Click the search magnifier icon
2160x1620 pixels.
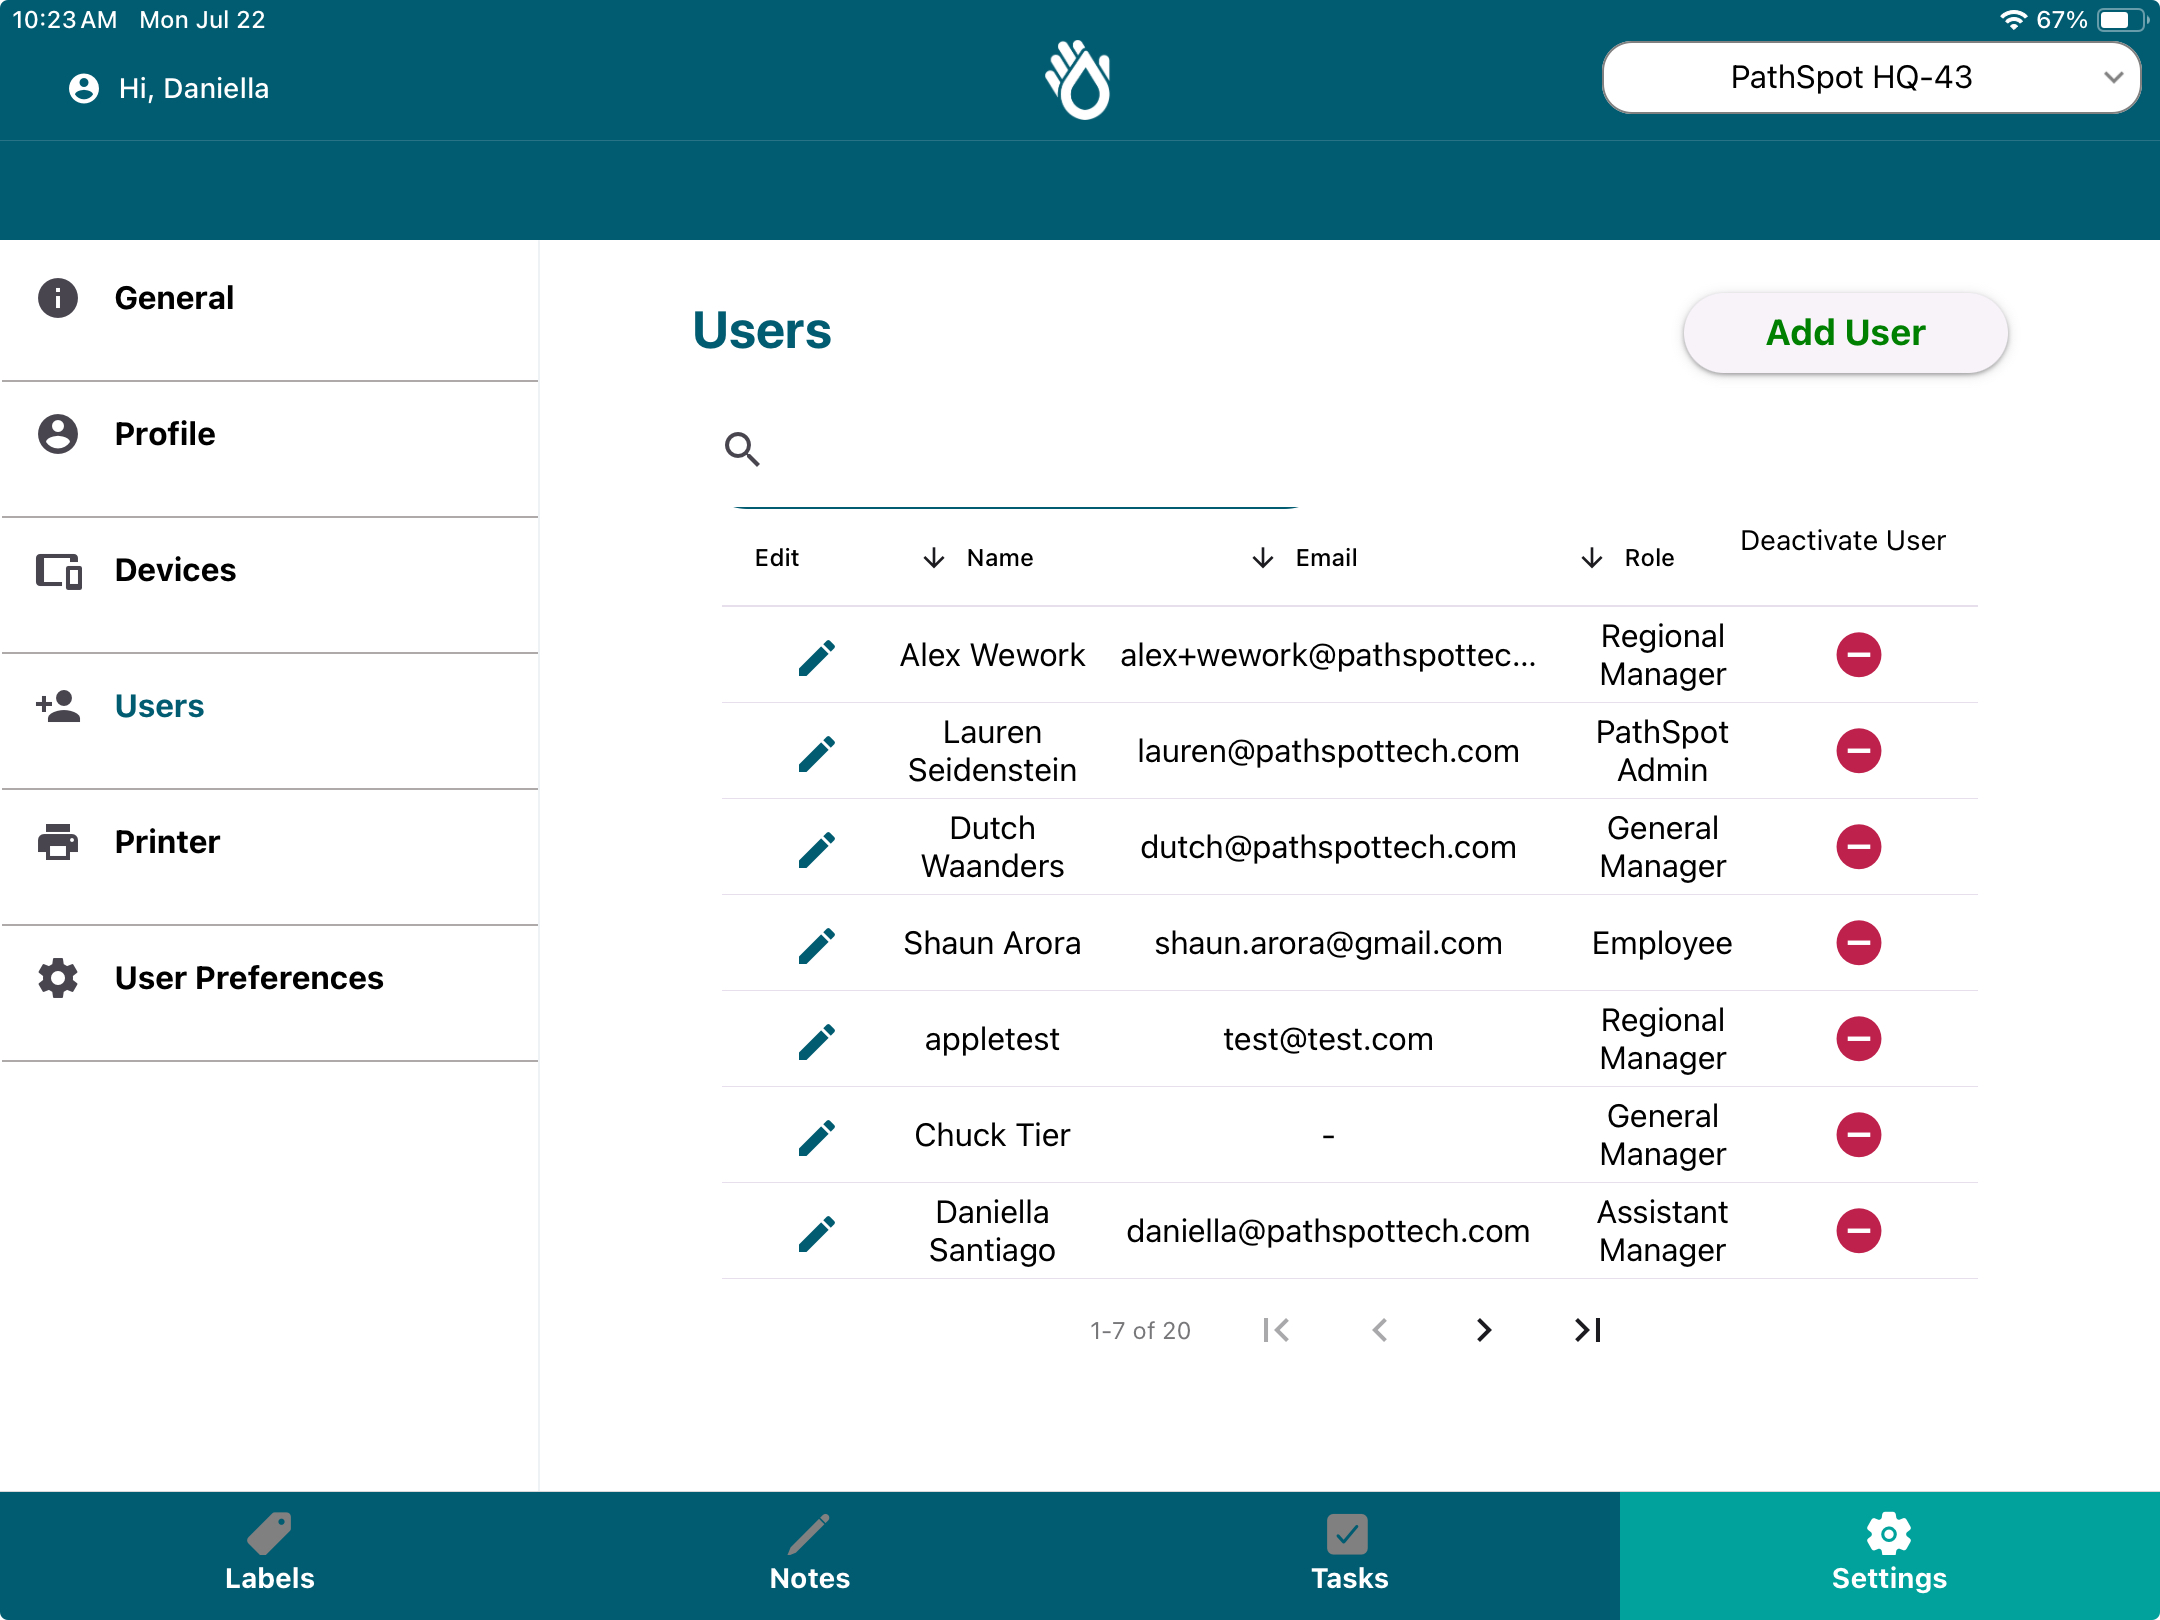coord(742,449)
